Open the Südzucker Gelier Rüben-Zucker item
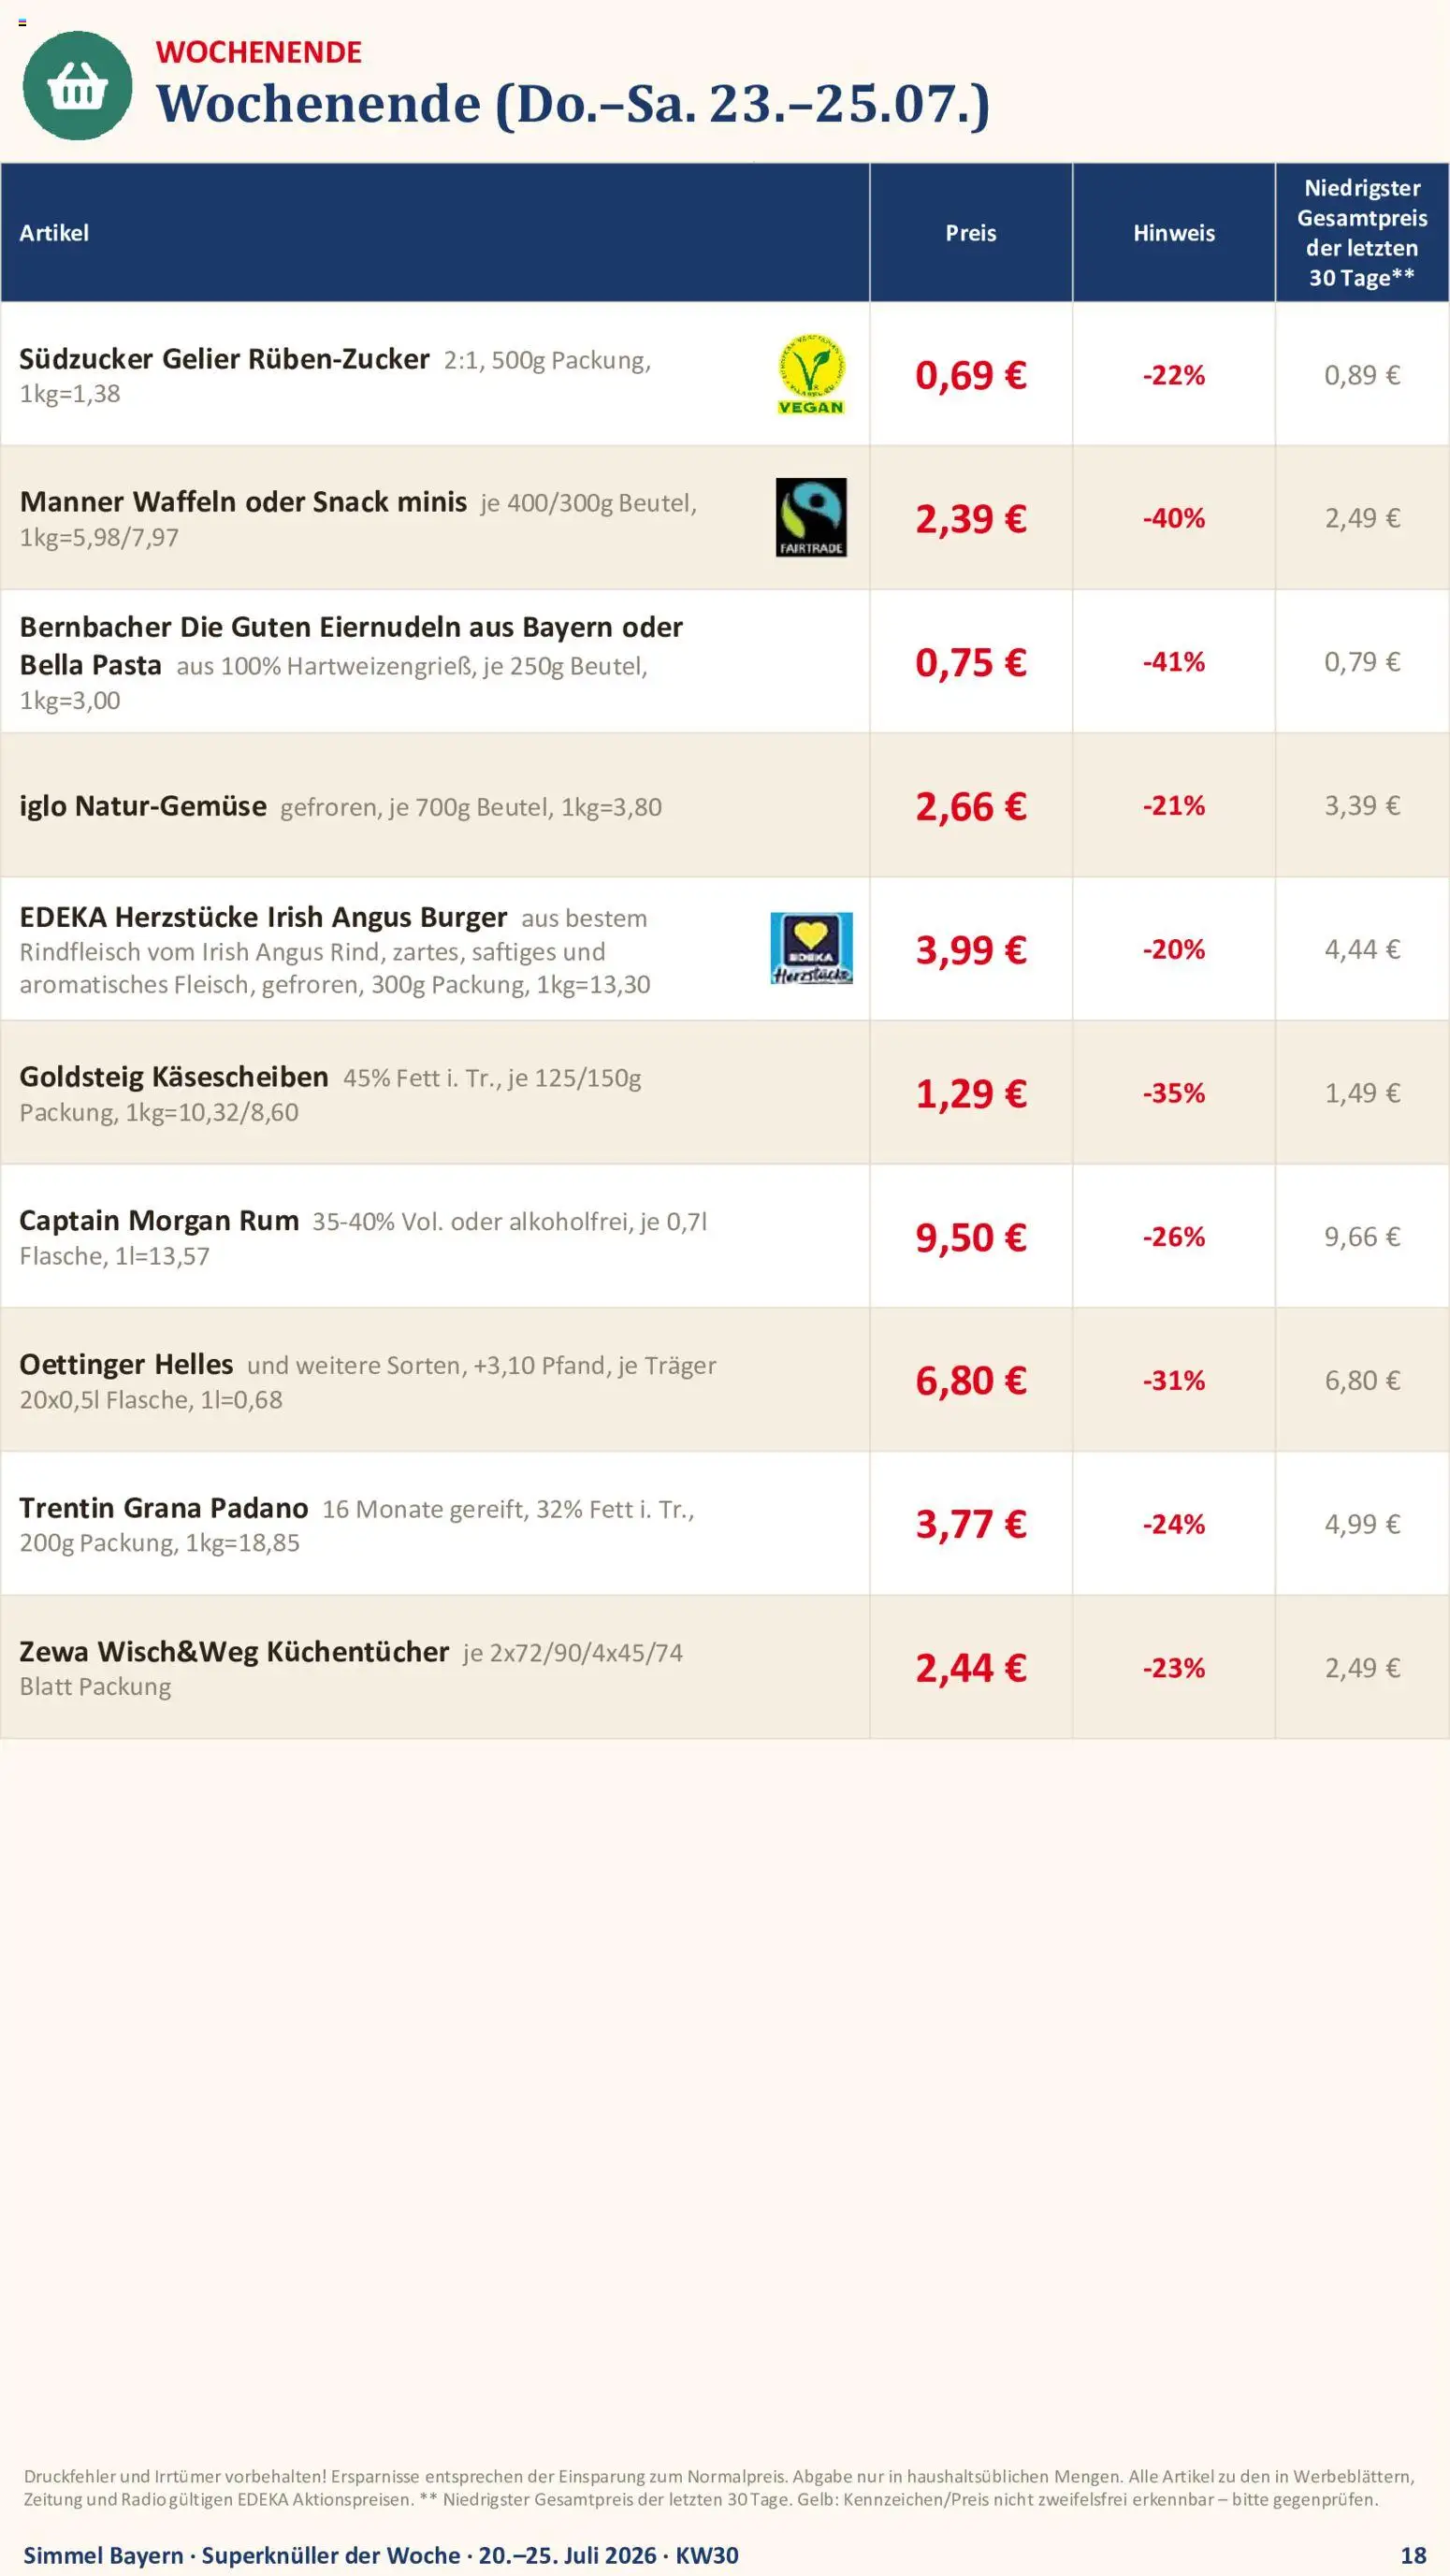The image size is (1450, 2576). 224,359
